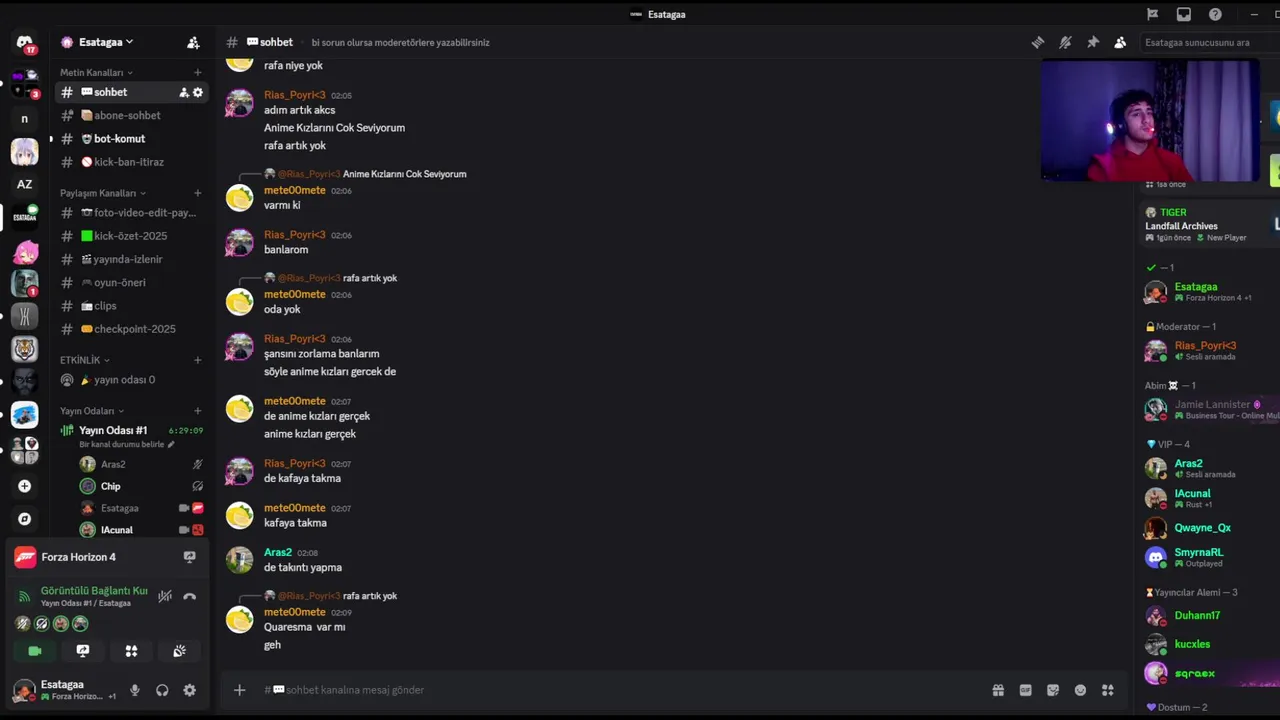
Task: Collapse the Paylaşım Kanalları category
Action: pos(98,193)
